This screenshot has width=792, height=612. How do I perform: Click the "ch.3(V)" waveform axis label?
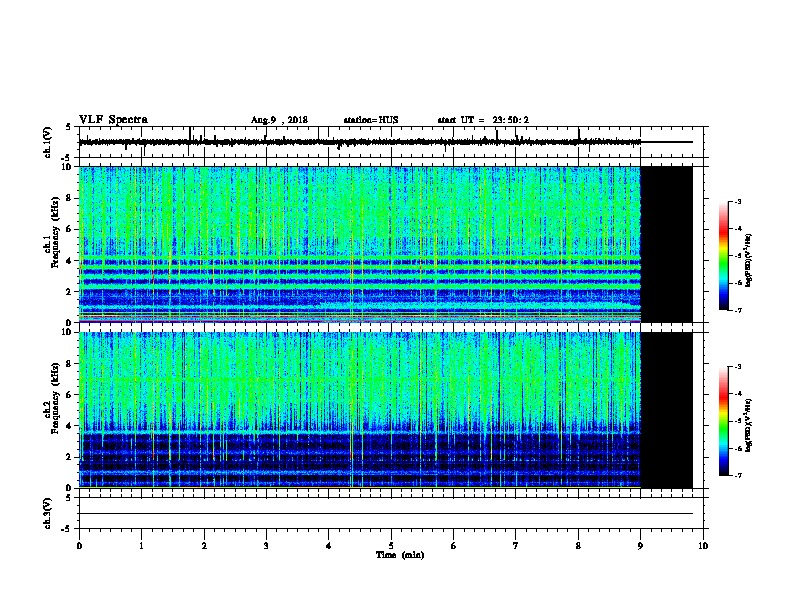tap(47, 513)
